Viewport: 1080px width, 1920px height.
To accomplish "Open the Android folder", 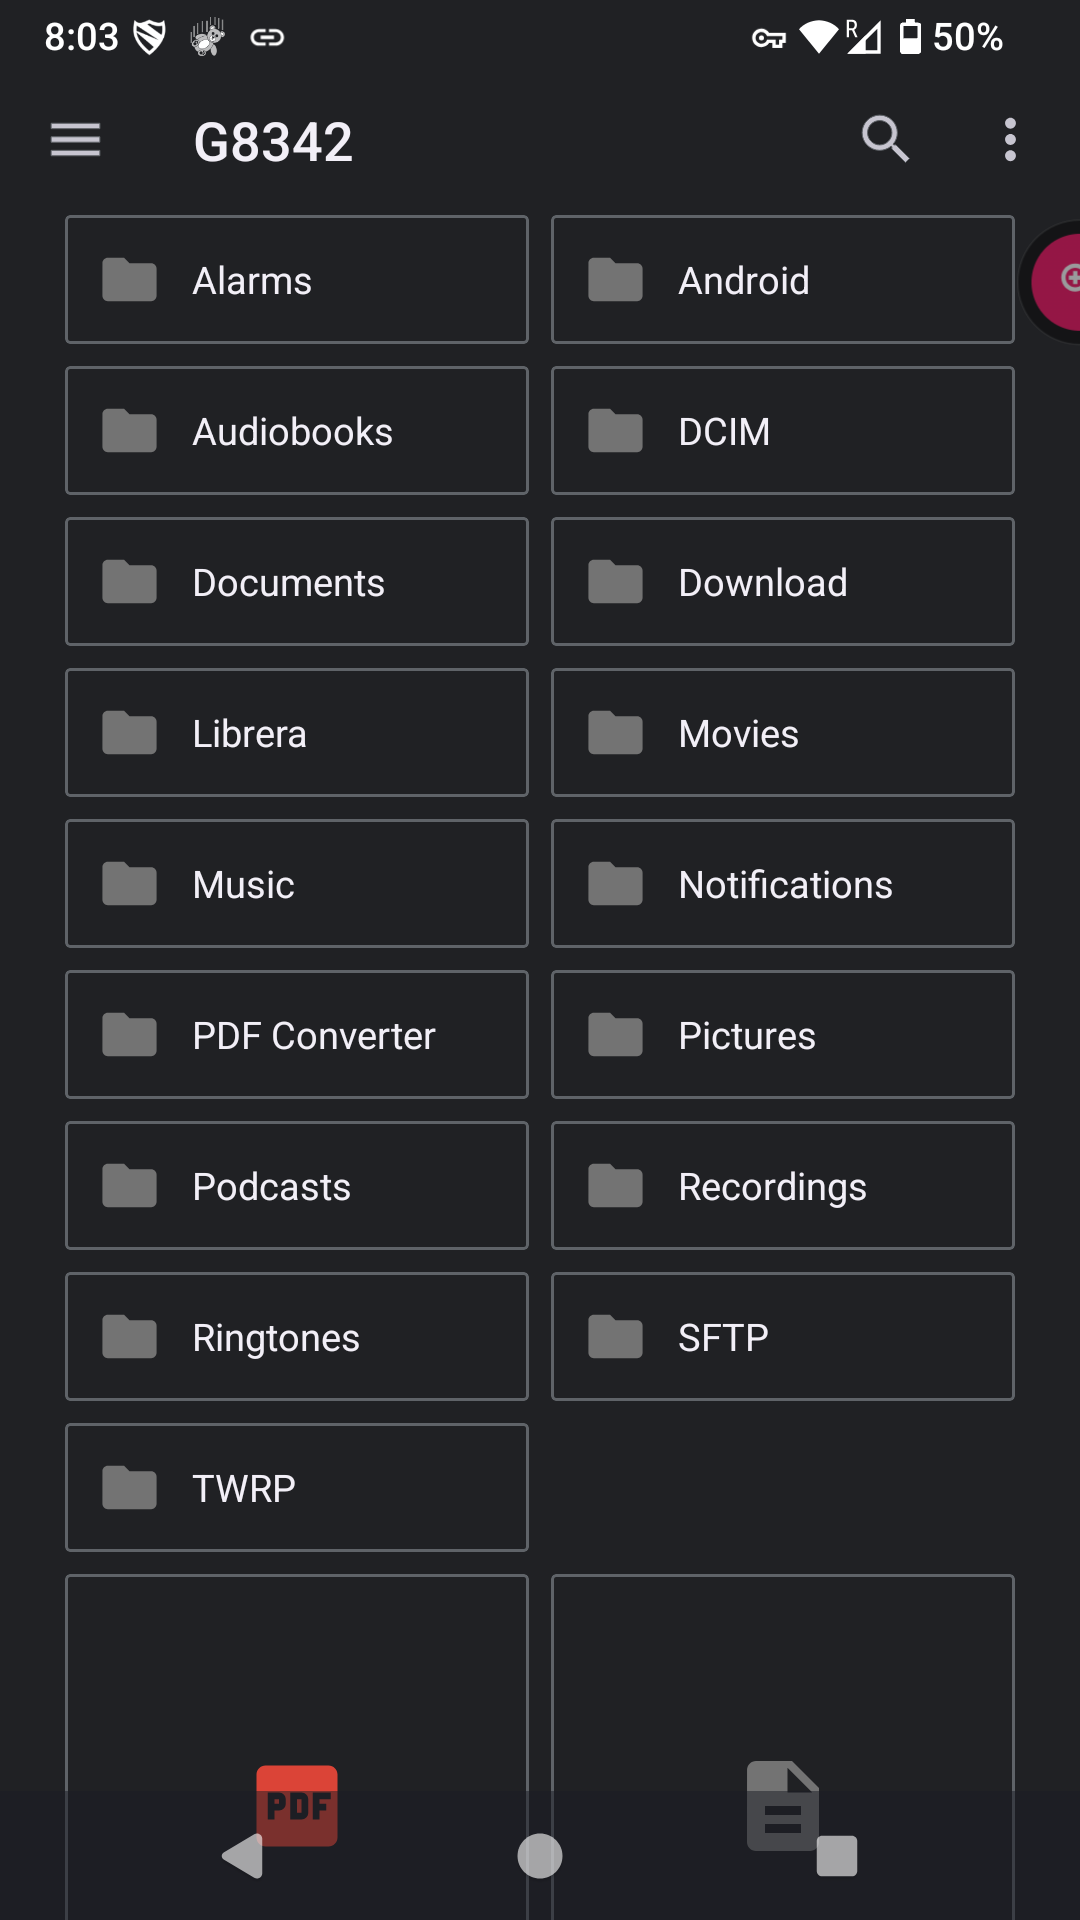I will 782,280.
